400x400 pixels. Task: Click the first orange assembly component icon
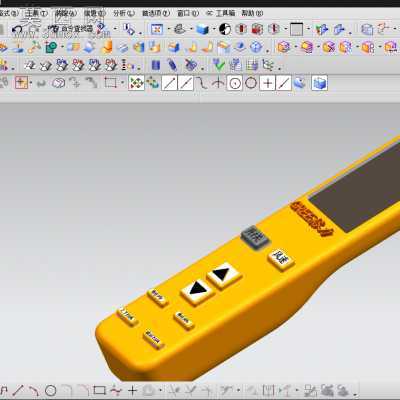point(283,47)
